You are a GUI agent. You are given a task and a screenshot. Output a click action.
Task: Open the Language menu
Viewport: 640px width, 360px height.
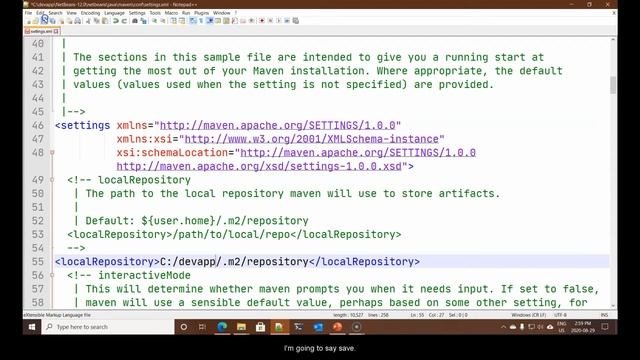point(114,13)
